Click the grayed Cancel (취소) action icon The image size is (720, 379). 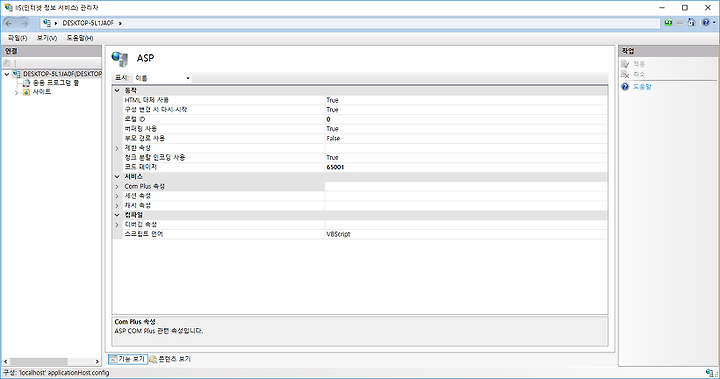point(625,74)
